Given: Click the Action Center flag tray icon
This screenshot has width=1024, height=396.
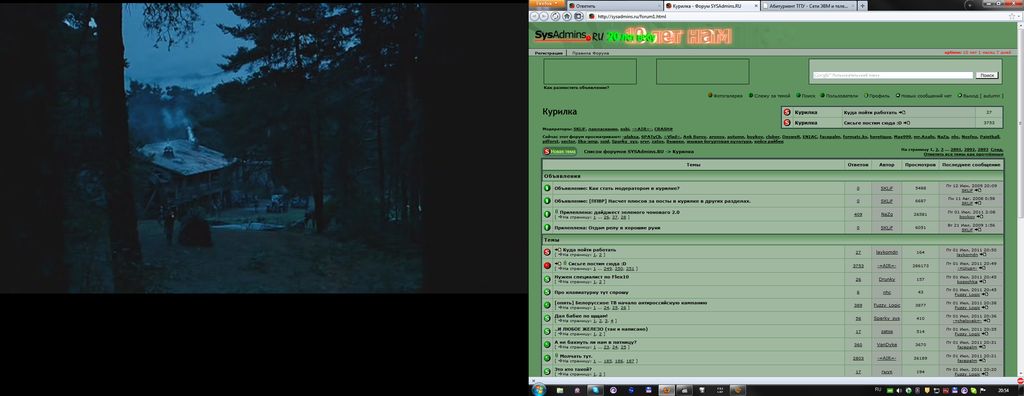Looking at the screenshot, I should 984,390.
